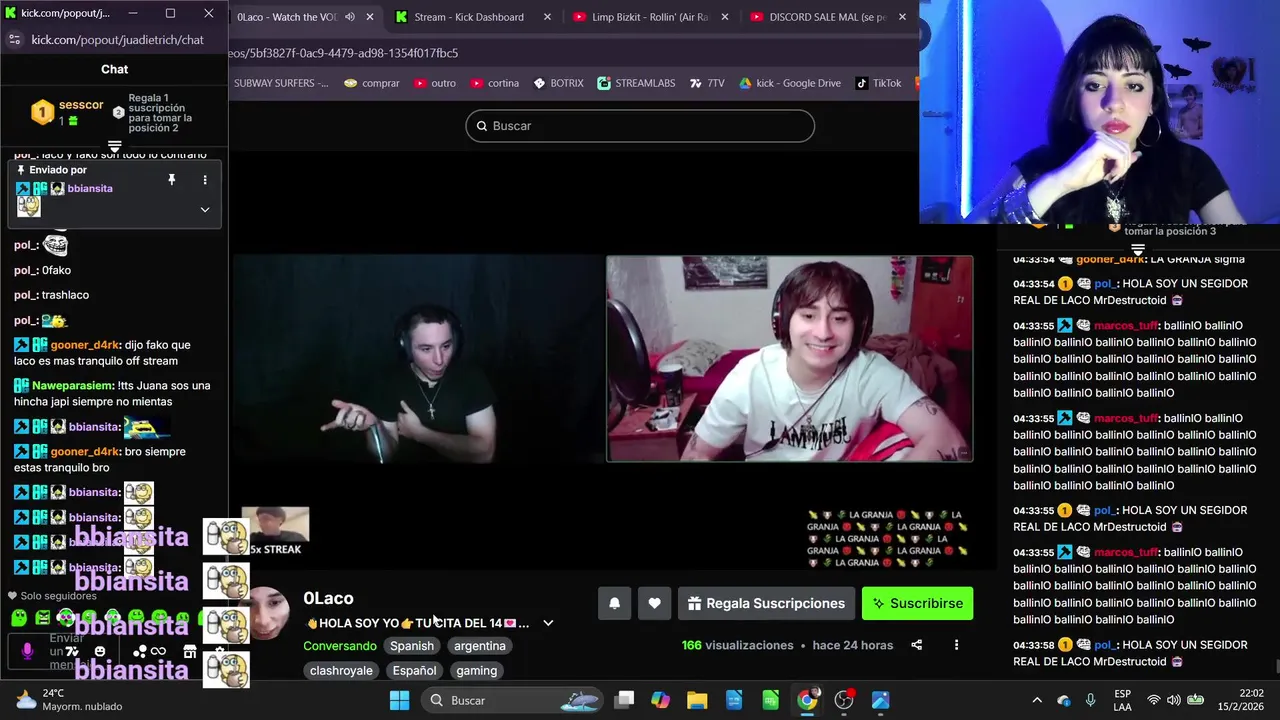
Task: Open kick - Google Drive bookmark
Action: 790,83
